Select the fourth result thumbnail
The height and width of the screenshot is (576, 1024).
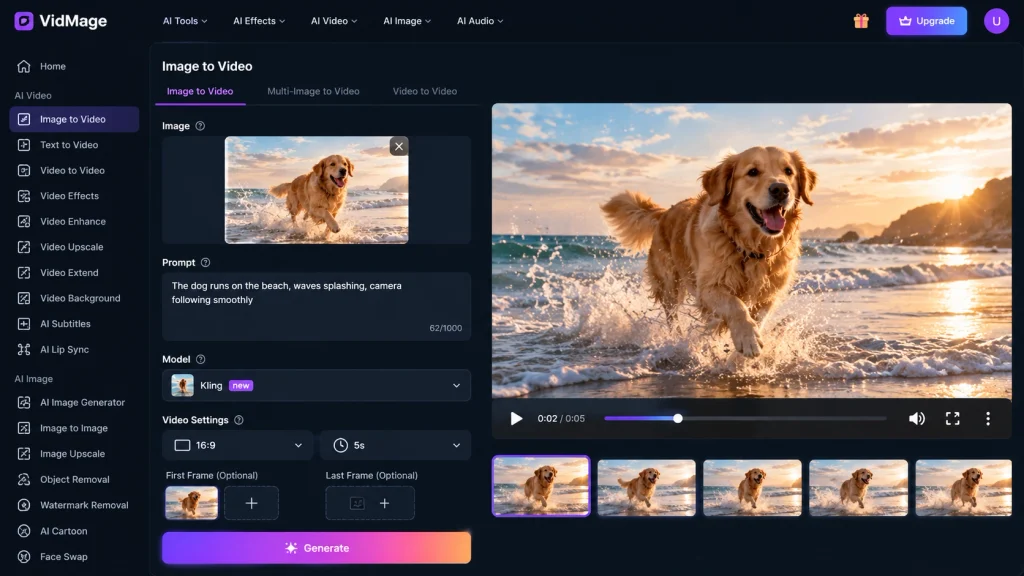coord(858,488)
